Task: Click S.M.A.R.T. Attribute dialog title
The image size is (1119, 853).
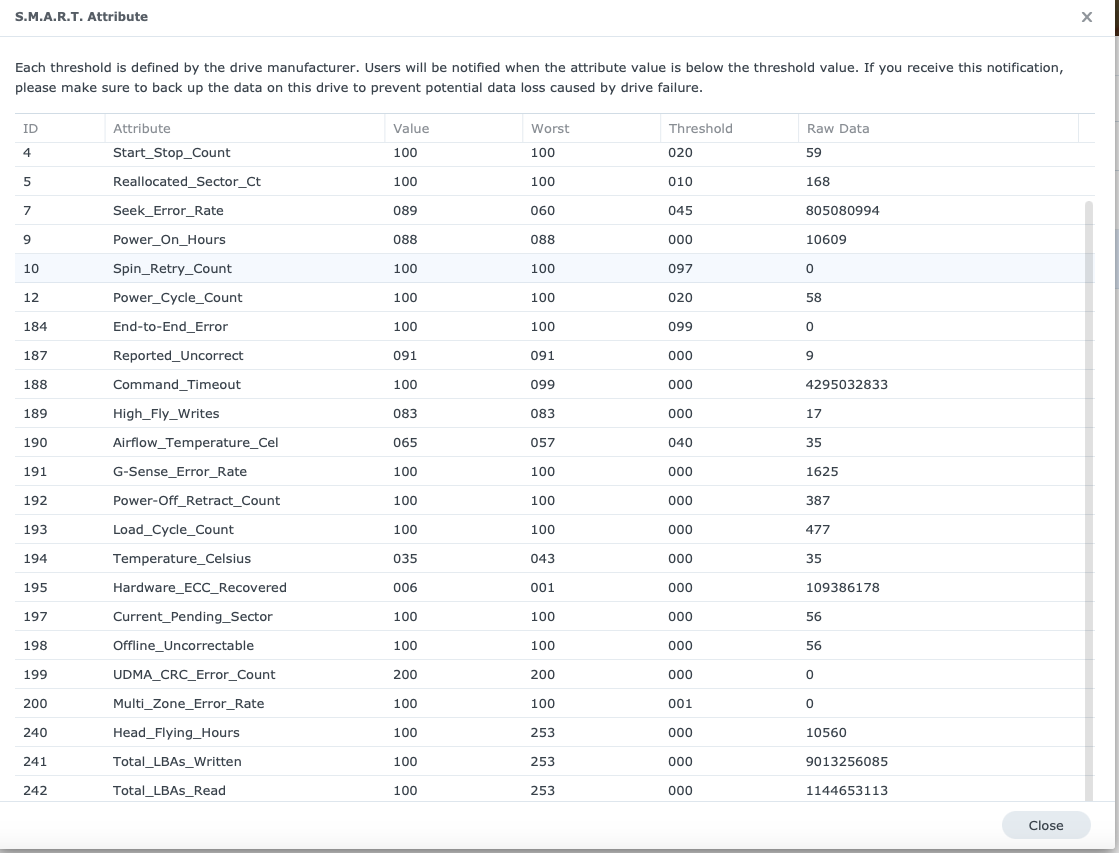Action: tap(81, 16)
